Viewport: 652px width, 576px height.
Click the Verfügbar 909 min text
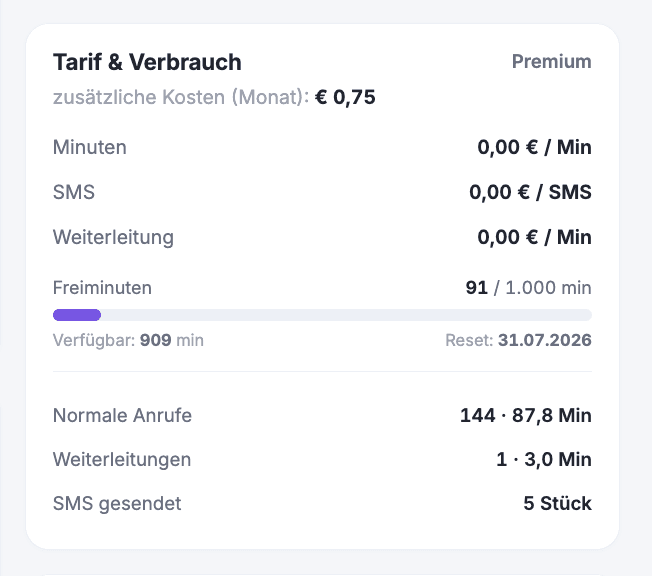(x=128, y=340)
